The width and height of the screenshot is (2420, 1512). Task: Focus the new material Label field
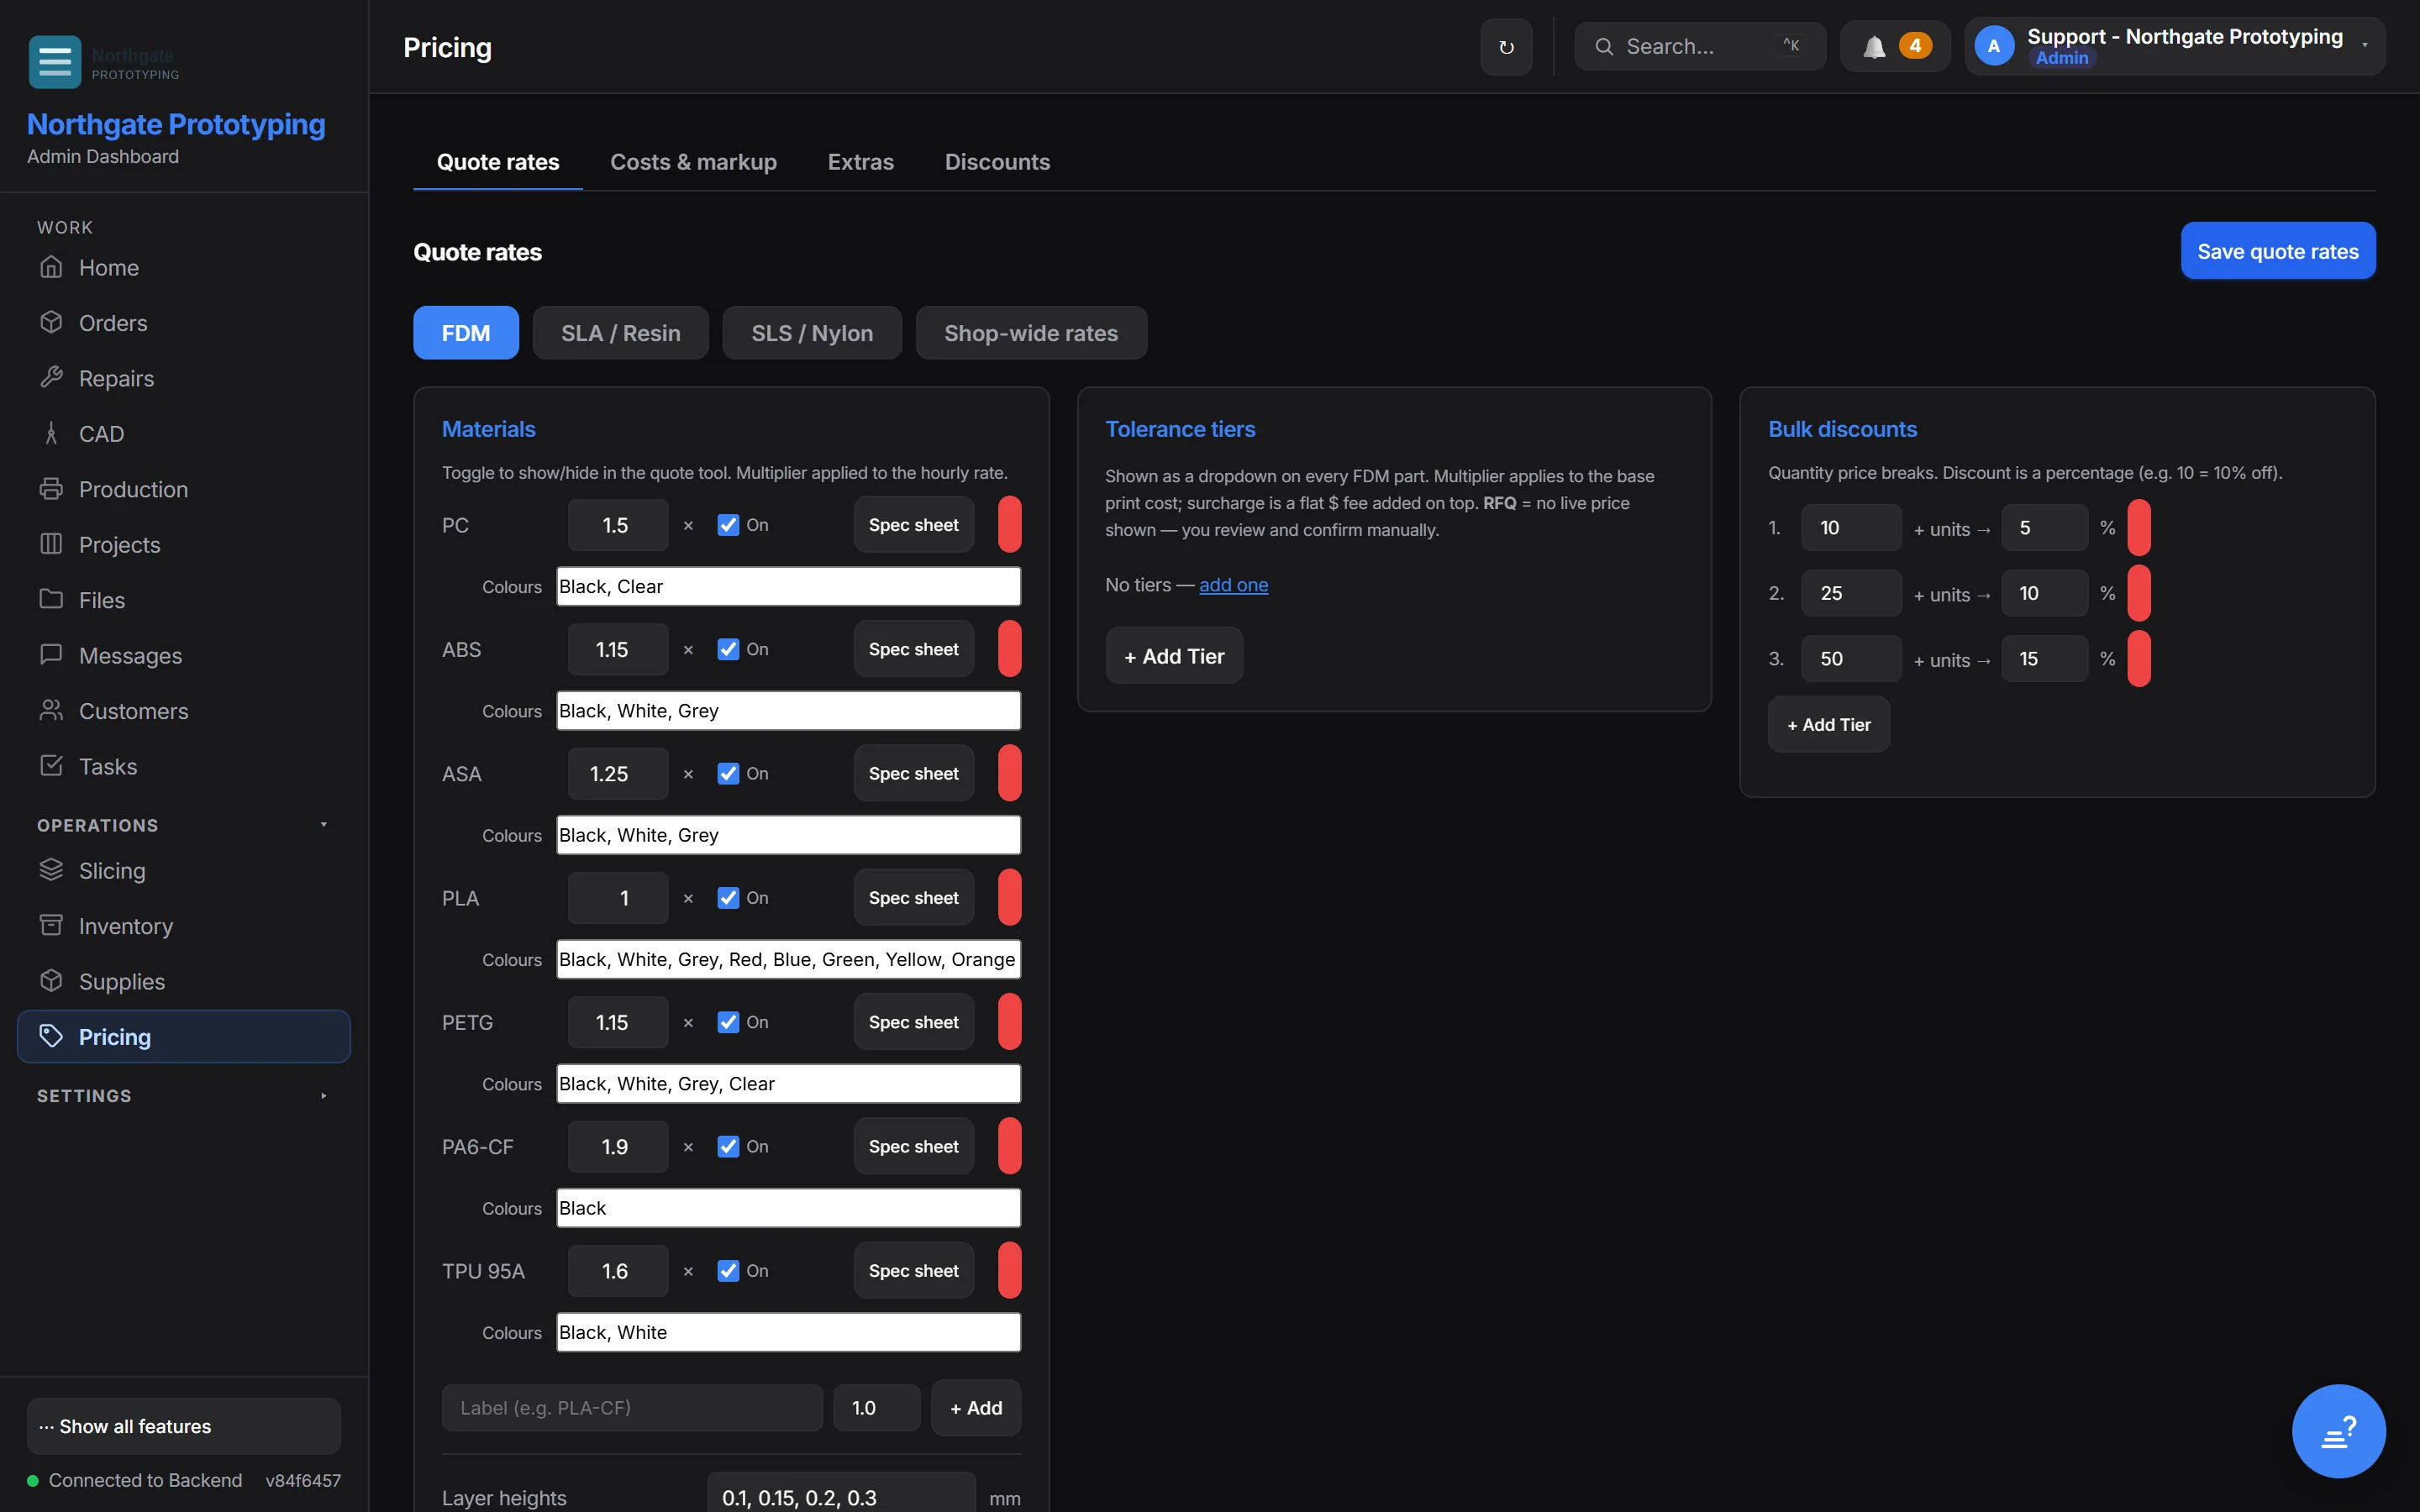(x=632, y=1408)
